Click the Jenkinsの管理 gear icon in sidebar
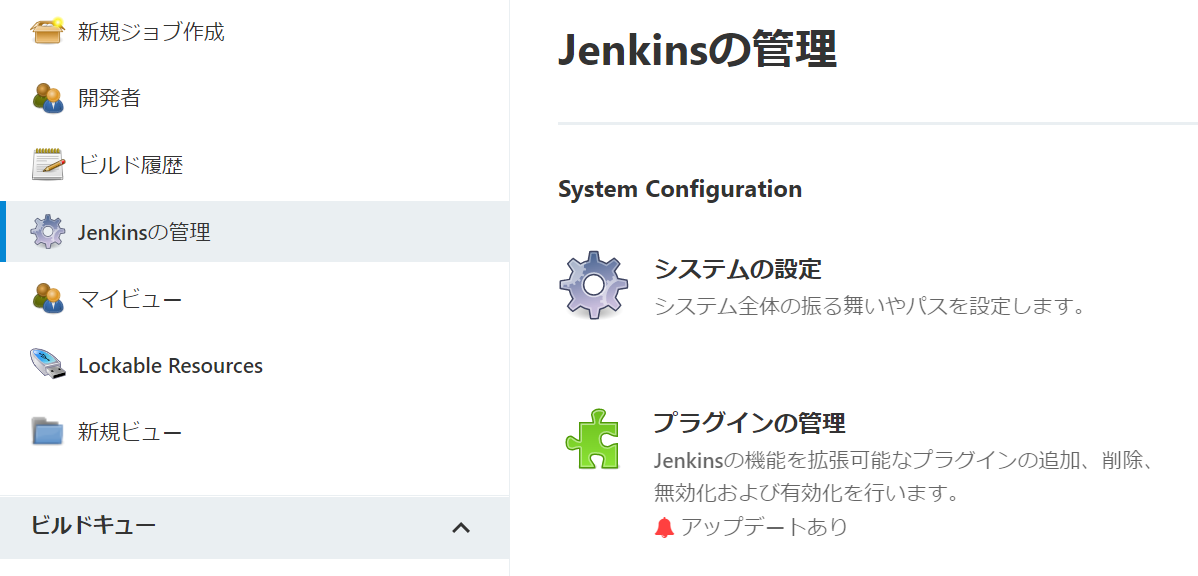The width and height of the screenshot is (1198, 576). coord(47,231)
